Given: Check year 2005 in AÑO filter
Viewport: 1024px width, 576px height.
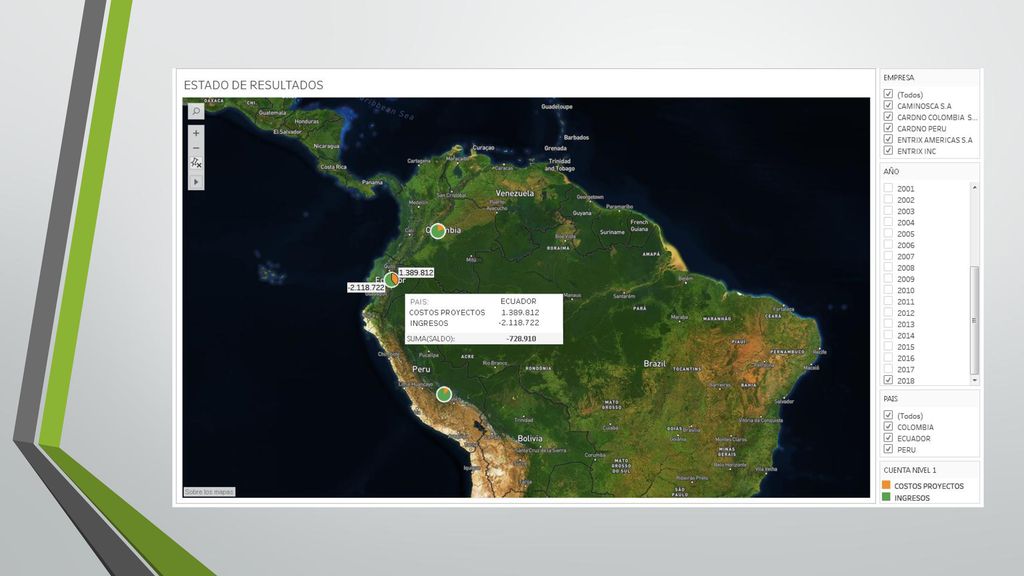Looking at the screenshot, I should [x=888, y=233].
